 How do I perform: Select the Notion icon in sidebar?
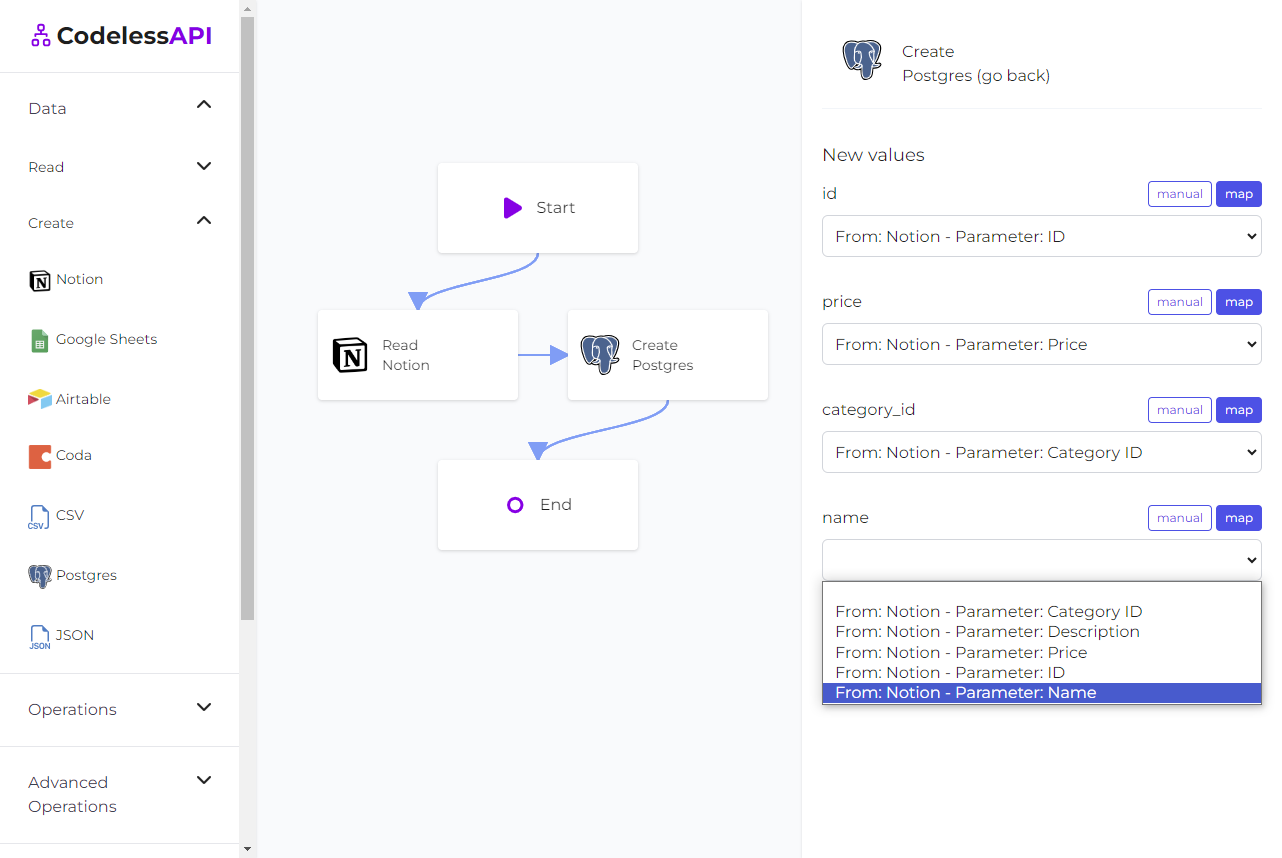coord(40,280)
